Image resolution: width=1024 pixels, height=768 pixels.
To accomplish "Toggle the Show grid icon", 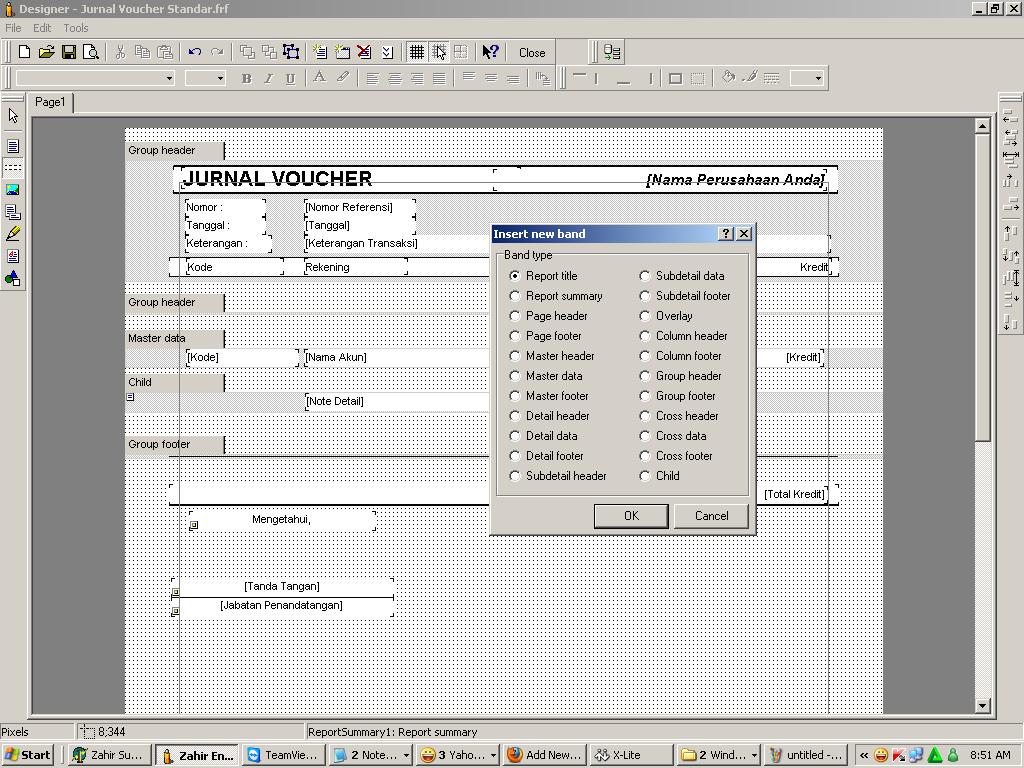I will pos(416,52).
